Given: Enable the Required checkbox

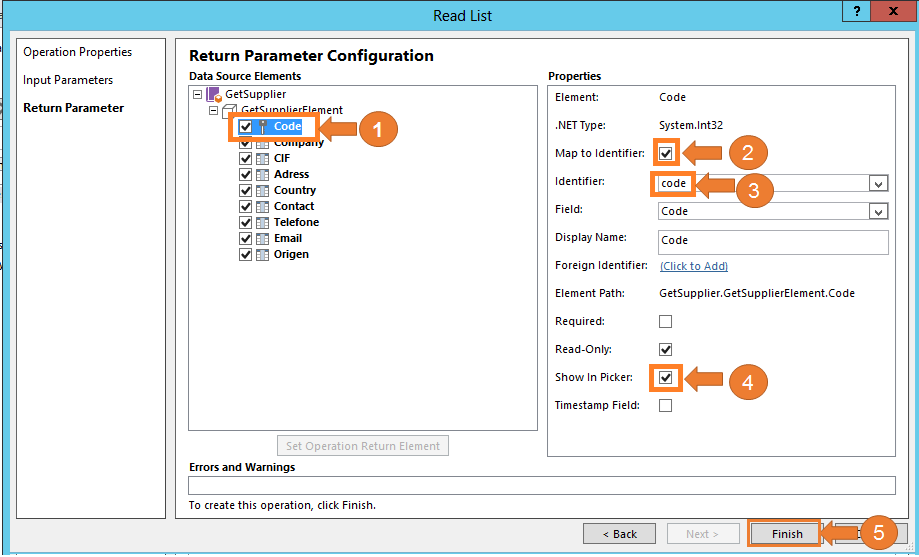Looking at the screenshot, I should [x=666, y=321].
